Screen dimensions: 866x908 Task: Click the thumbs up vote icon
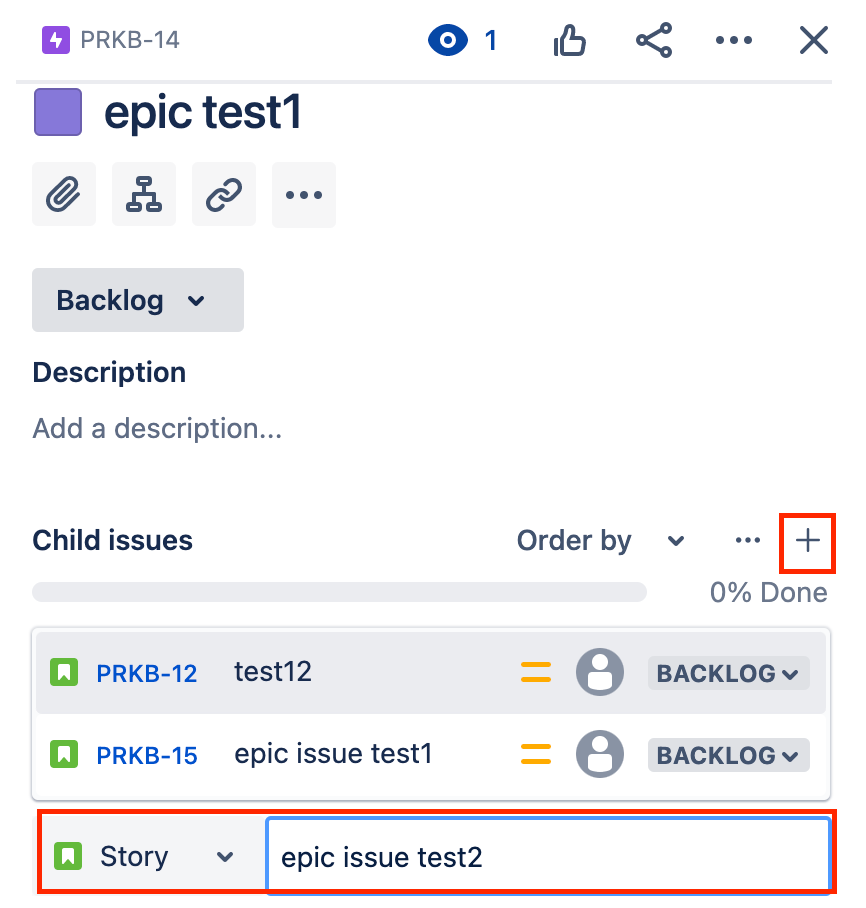570,41
